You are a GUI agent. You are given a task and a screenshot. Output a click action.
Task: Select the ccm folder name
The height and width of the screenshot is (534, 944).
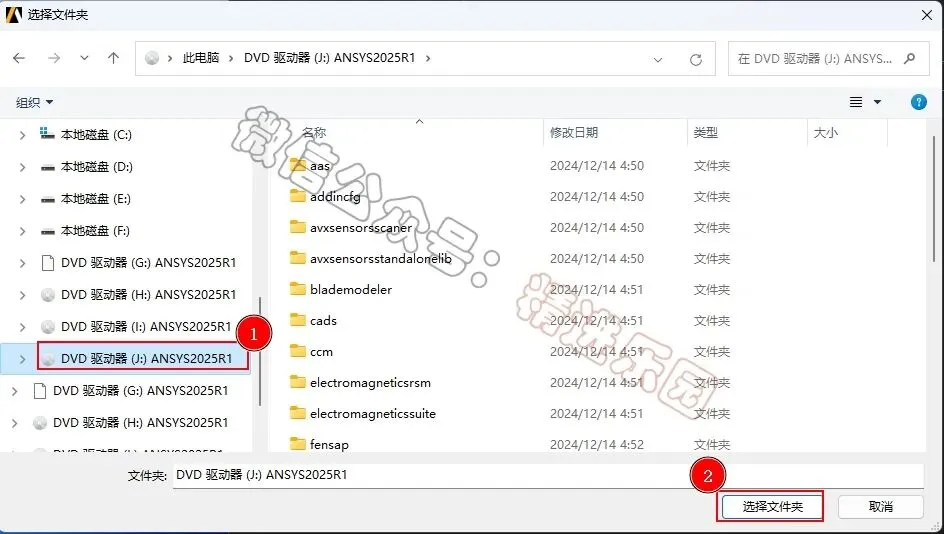pyautogui.click(x=321, y=352)
